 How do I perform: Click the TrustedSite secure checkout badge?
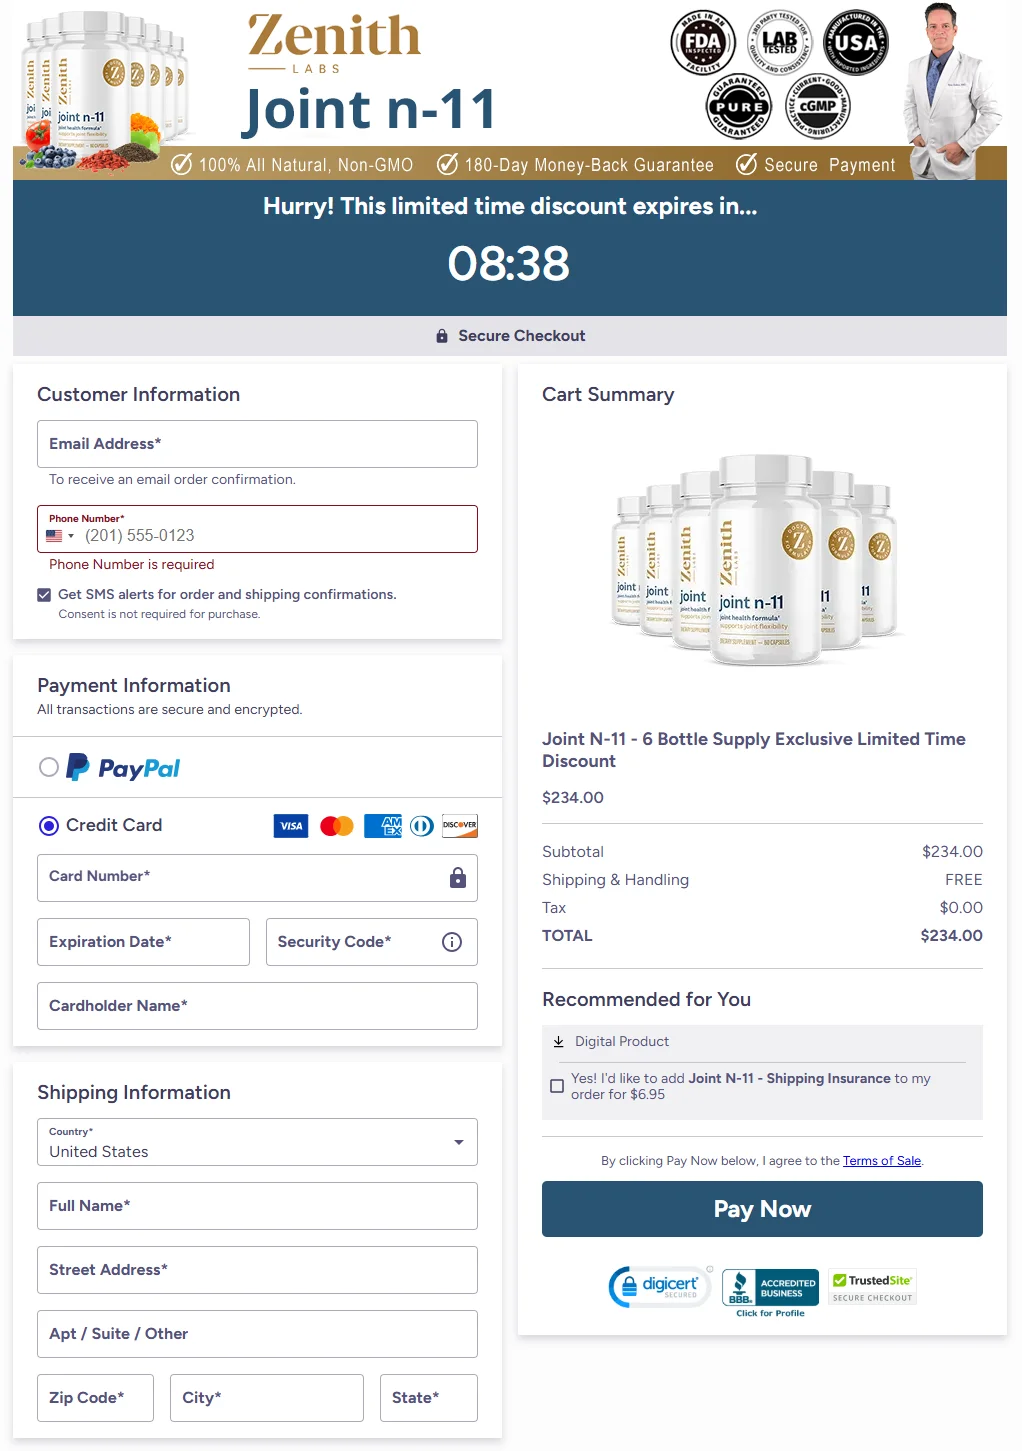(x=873, y=1287)
